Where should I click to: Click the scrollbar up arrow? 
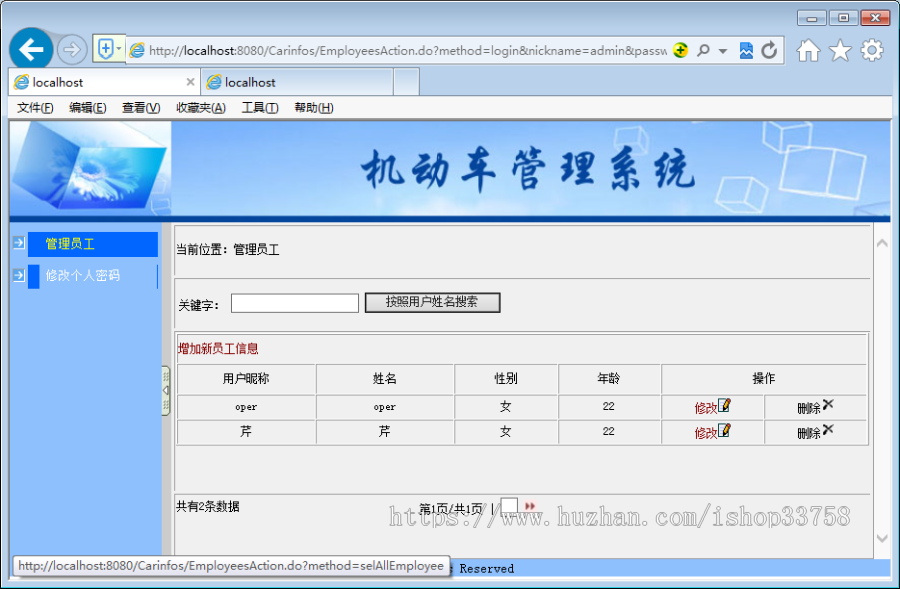tap(882, 243)
